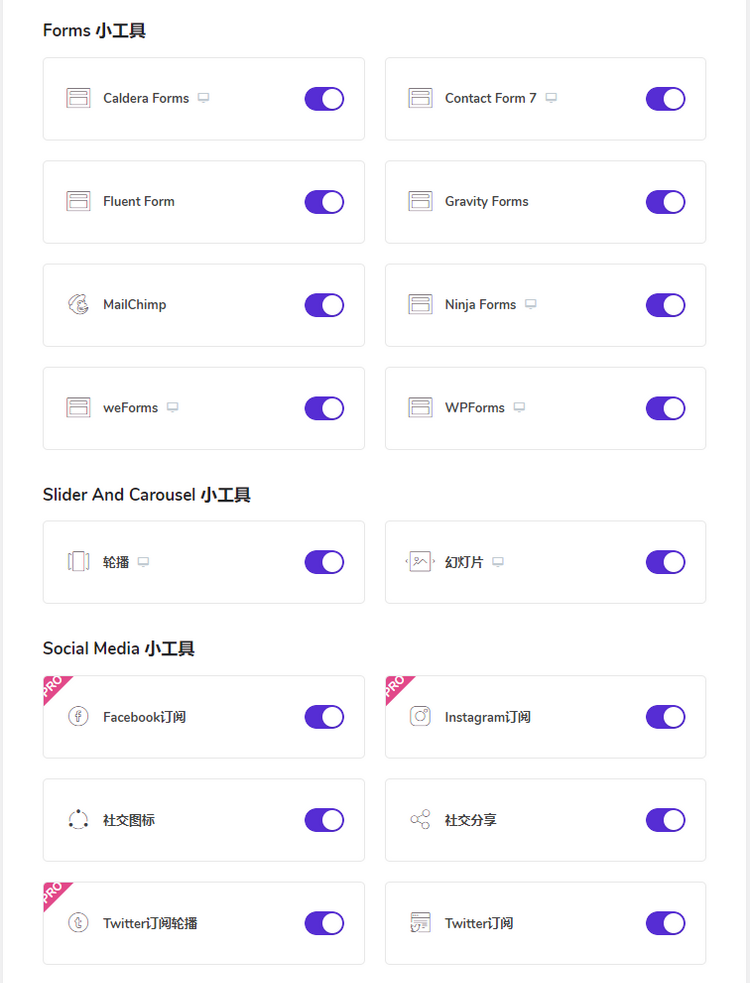Click the MailChimp monkey icon
Viewport: 750px width, 983px height.
click(x=78, y=305)
